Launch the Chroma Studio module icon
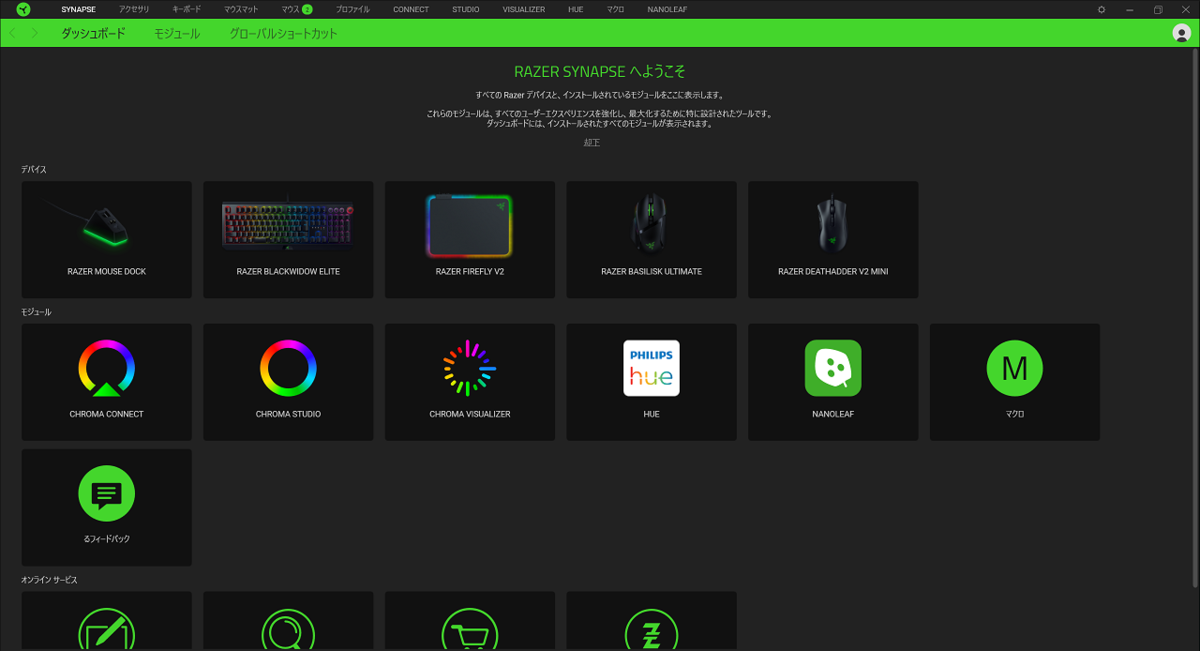Image resolution: width=1200 pixels, height=651 pixels. [288, 368]
